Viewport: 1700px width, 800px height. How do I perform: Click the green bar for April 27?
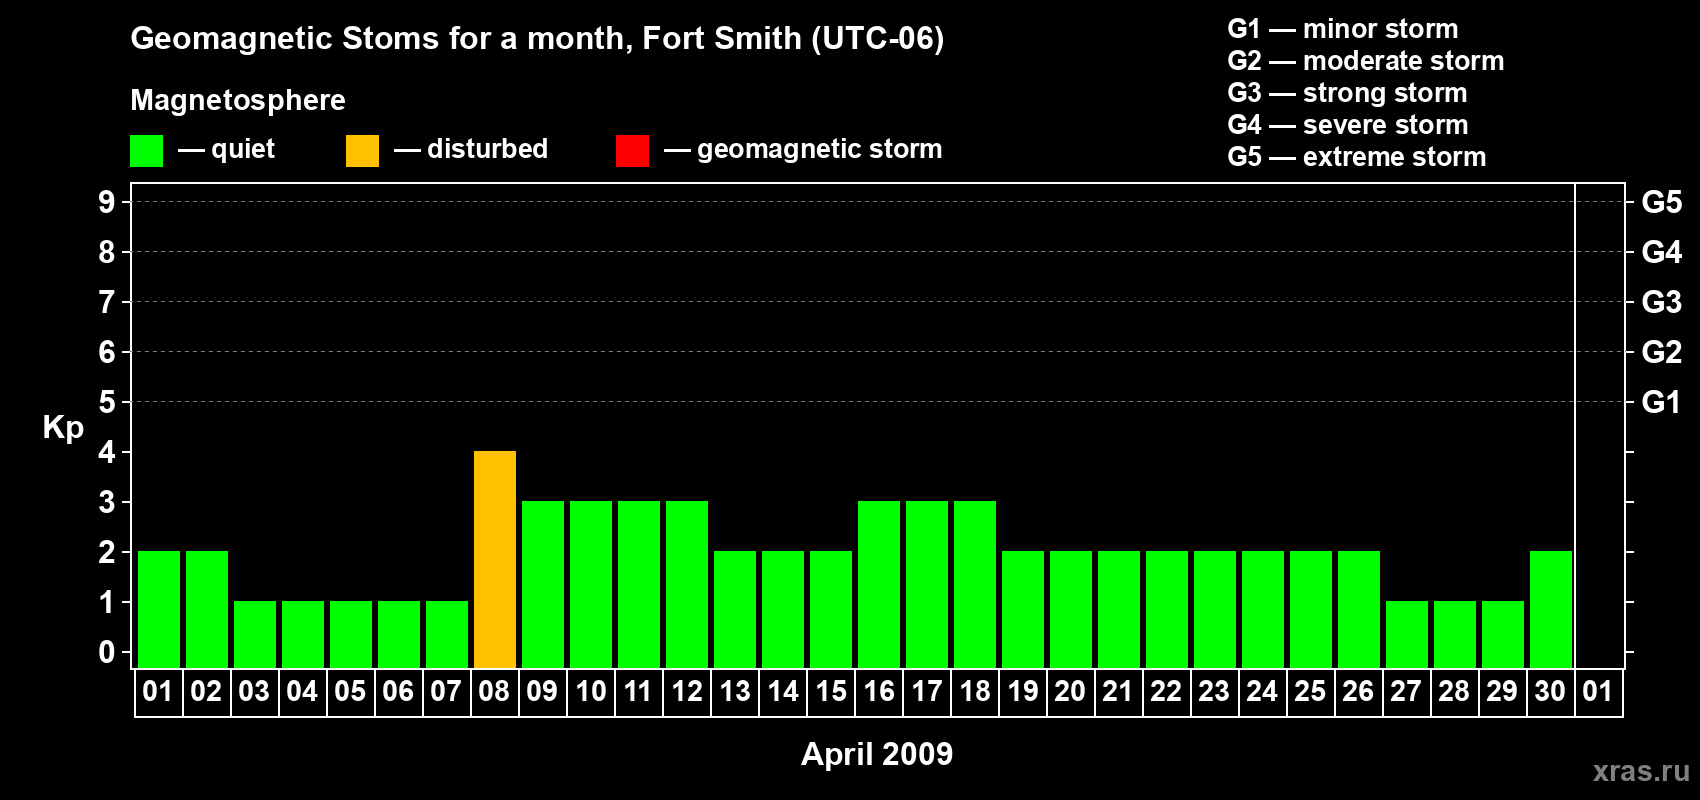pyautogui.click(x=1407, y=634)
